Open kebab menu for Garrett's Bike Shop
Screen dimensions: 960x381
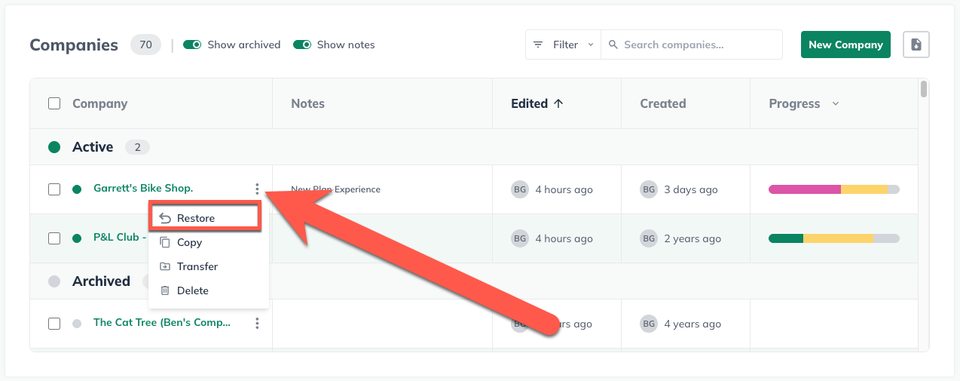click(257, 189)
